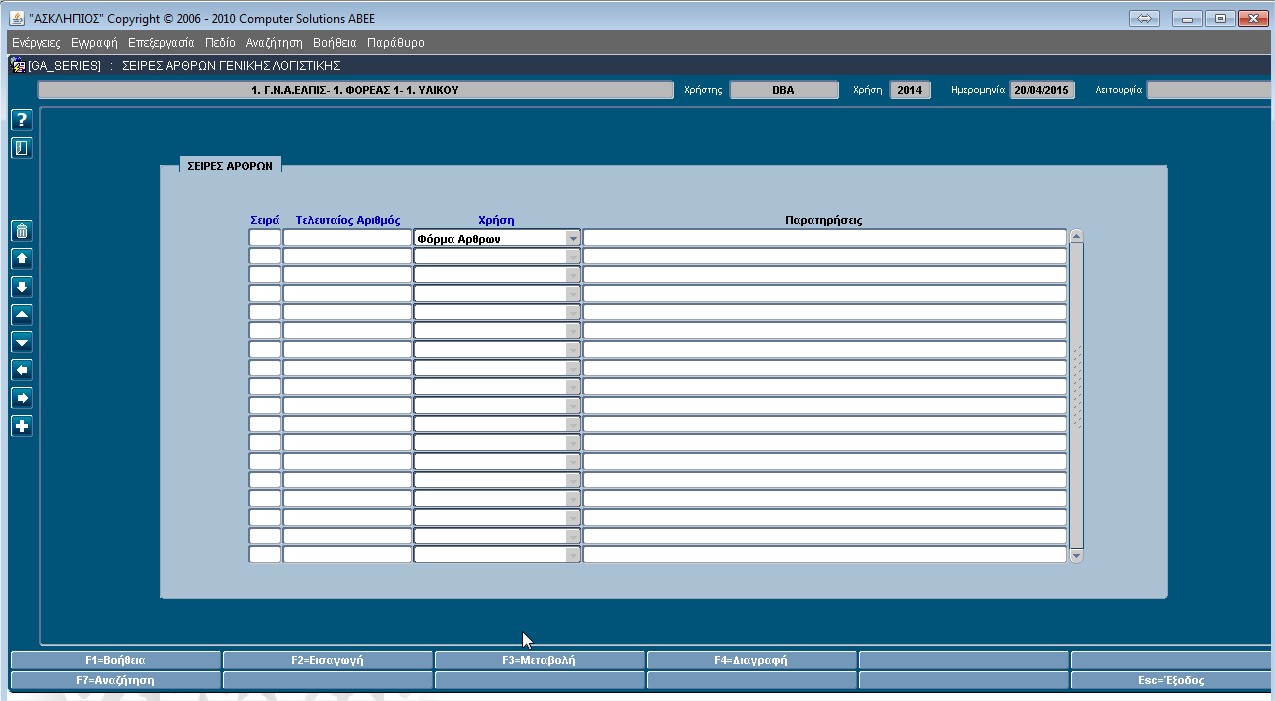This screenshot has width=1275, height=701.
Task: Open the third row Χρήση dropdown
Action: click(x=573, y=275)
